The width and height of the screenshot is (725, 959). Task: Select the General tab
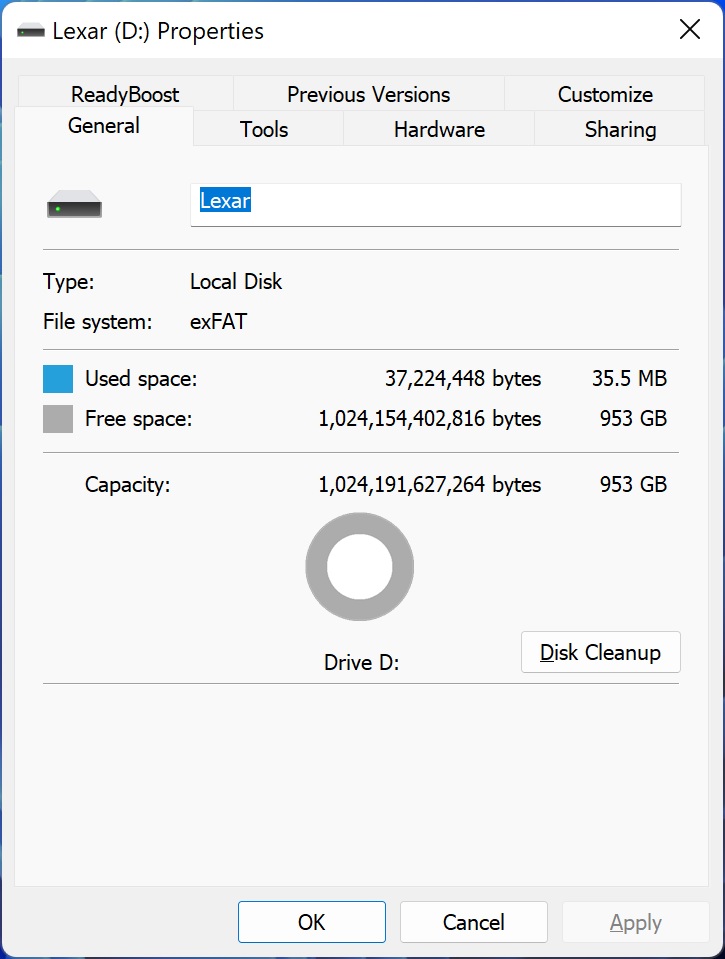pos(104,126)
